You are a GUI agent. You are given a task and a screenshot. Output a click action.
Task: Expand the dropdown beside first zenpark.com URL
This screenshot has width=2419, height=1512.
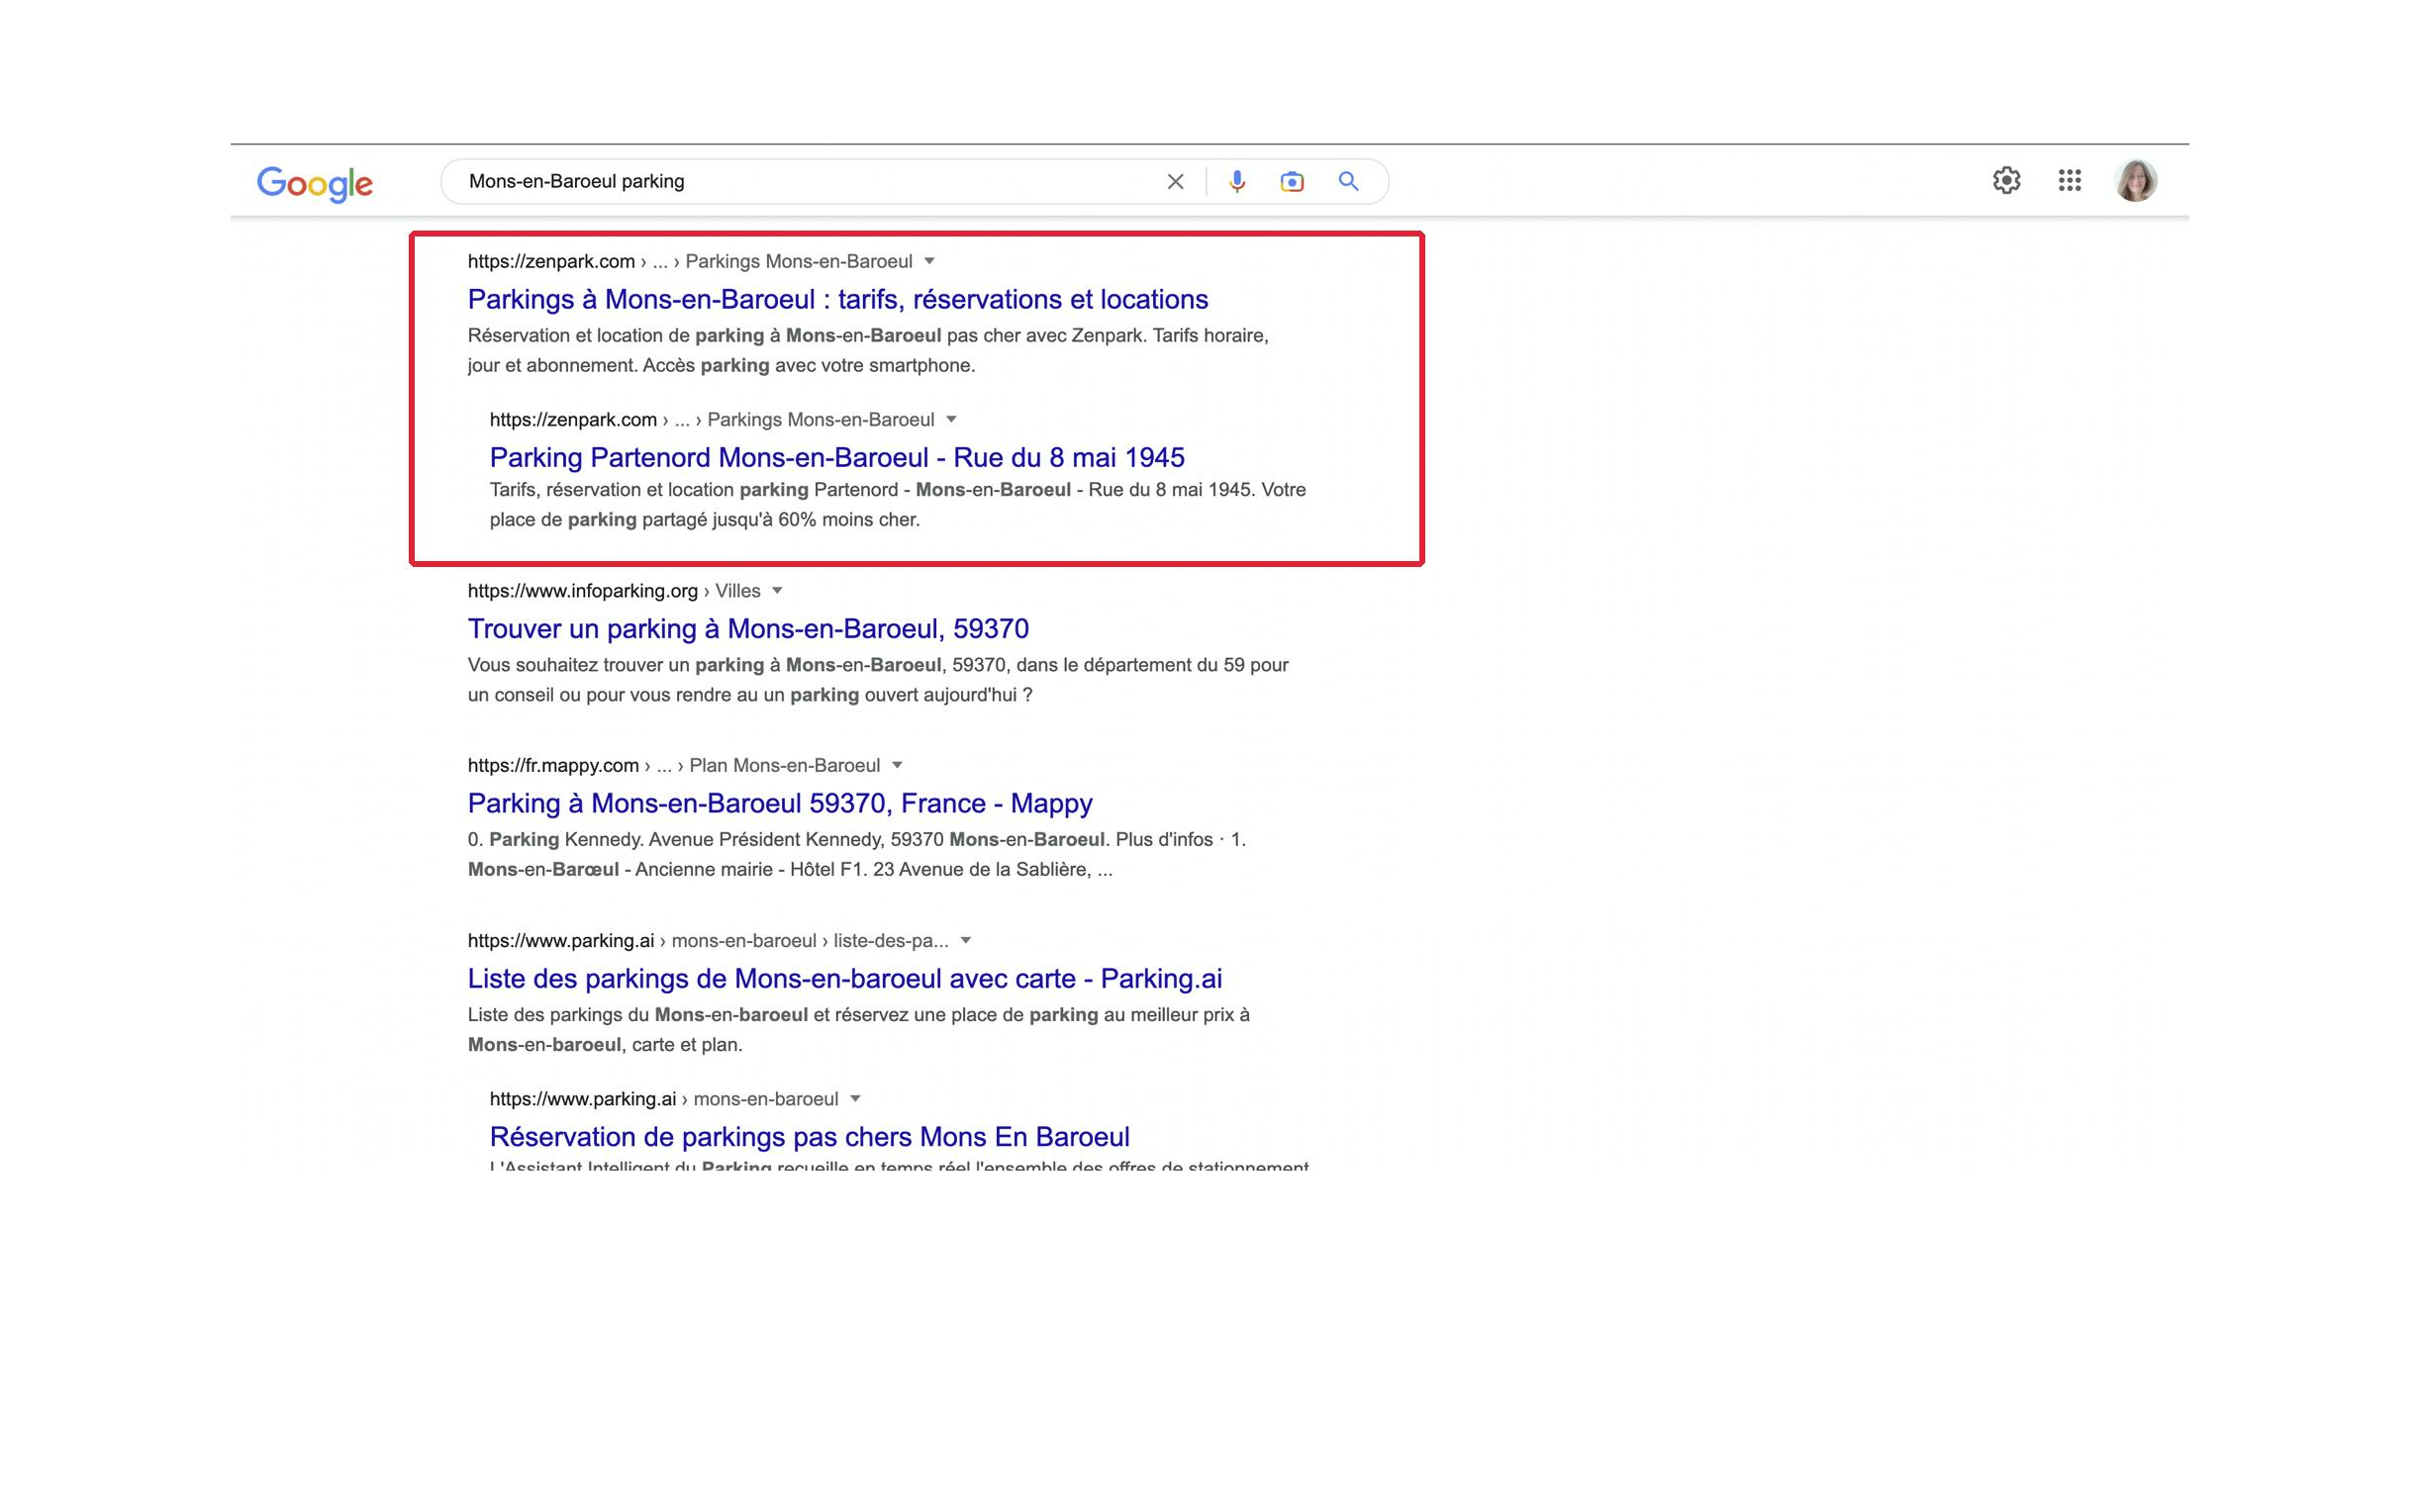tap(929, 261)
